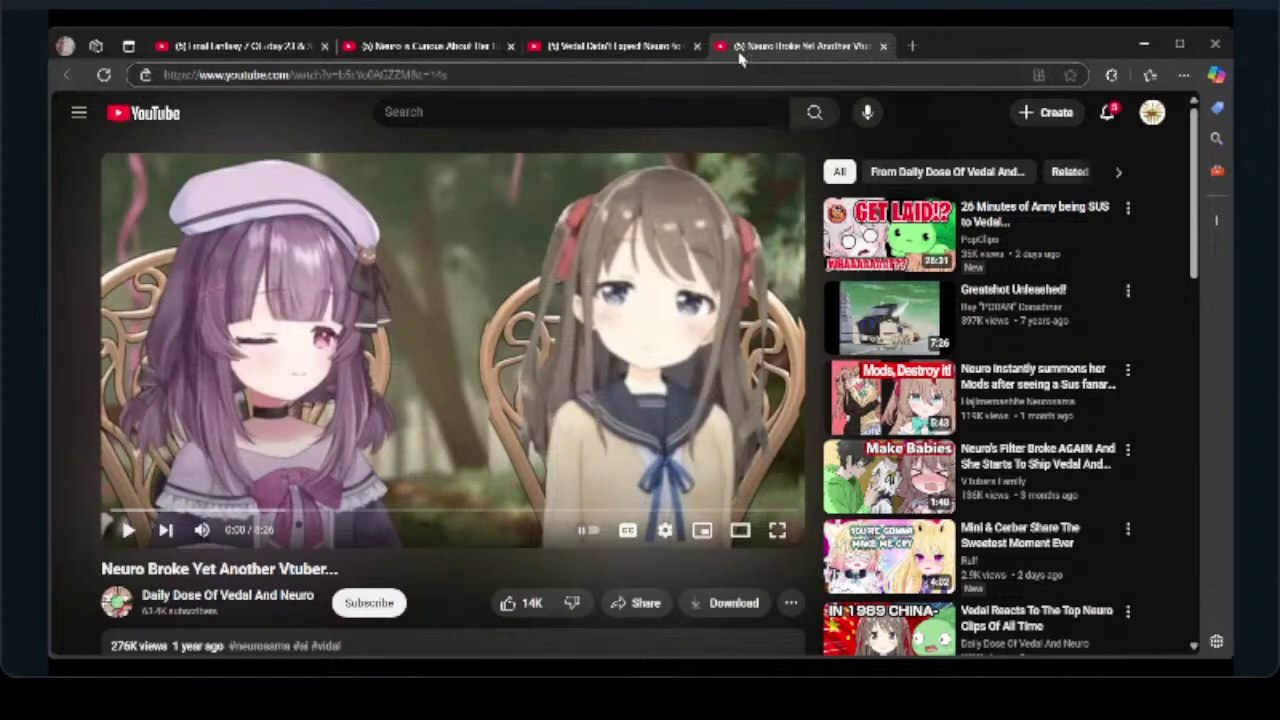Viewport: 1280px width, 720px height.
Task: Like the video with 14K likes
Action: coord(521,603)
